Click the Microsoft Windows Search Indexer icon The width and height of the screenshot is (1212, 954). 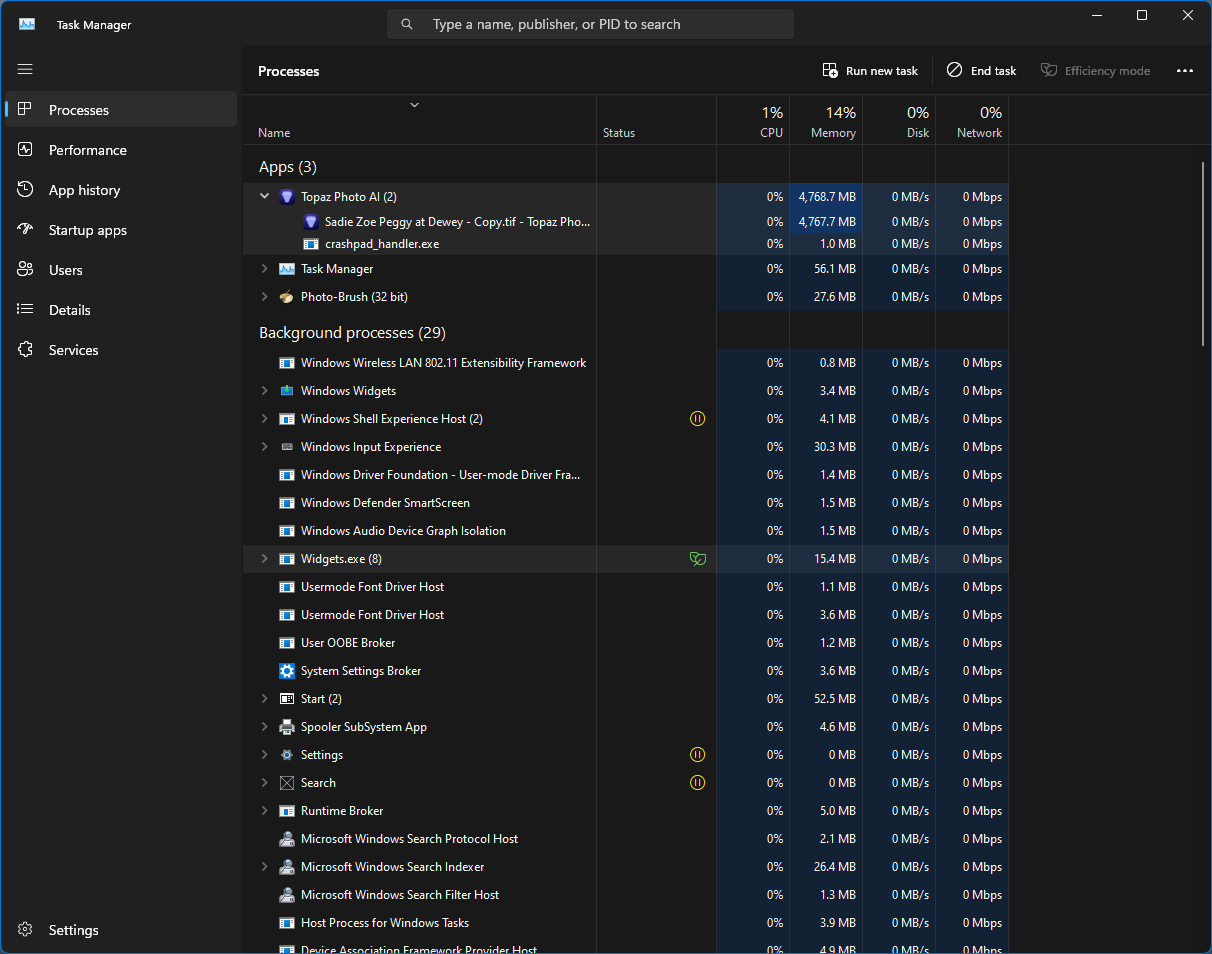287,867
